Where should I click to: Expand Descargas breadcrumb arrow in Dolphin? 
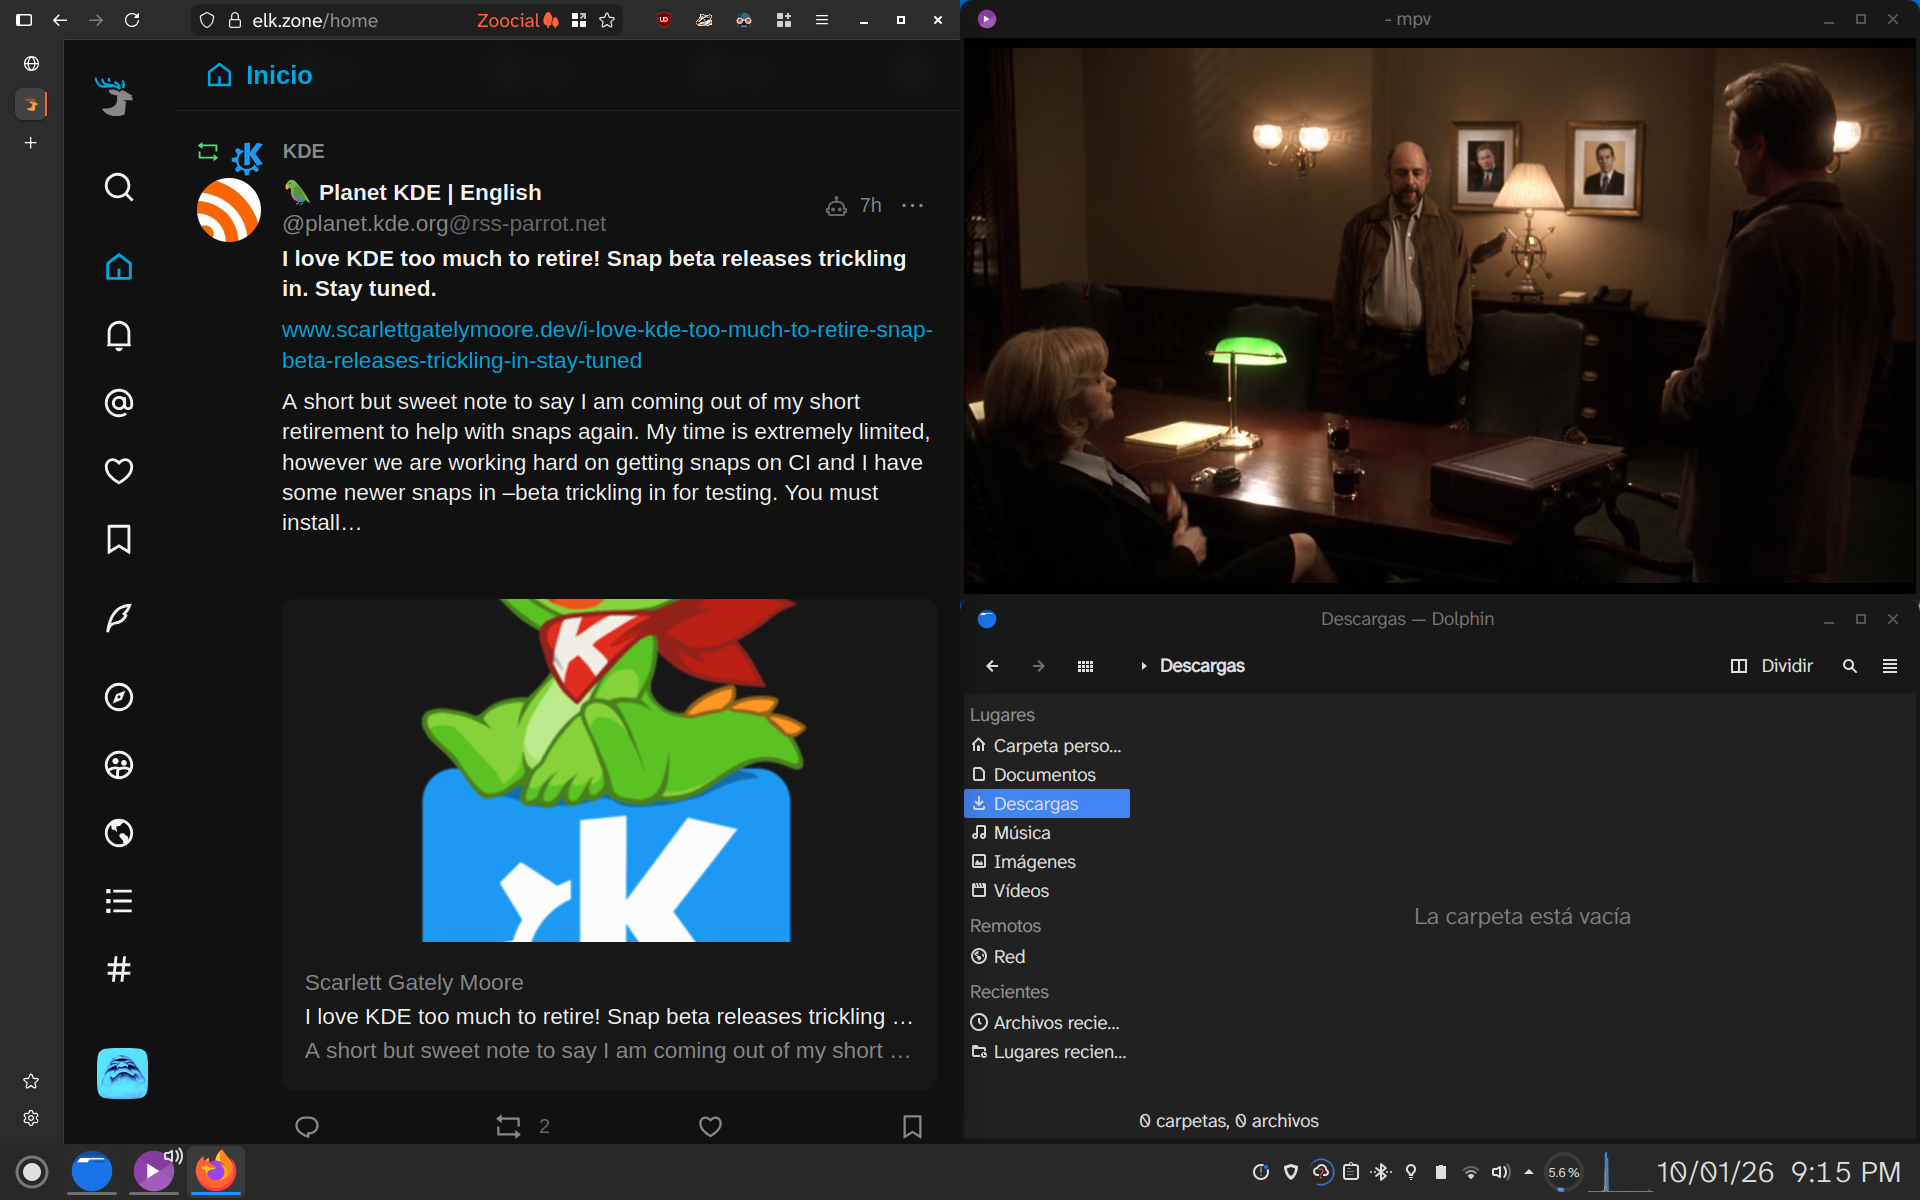click(1143, 666)
